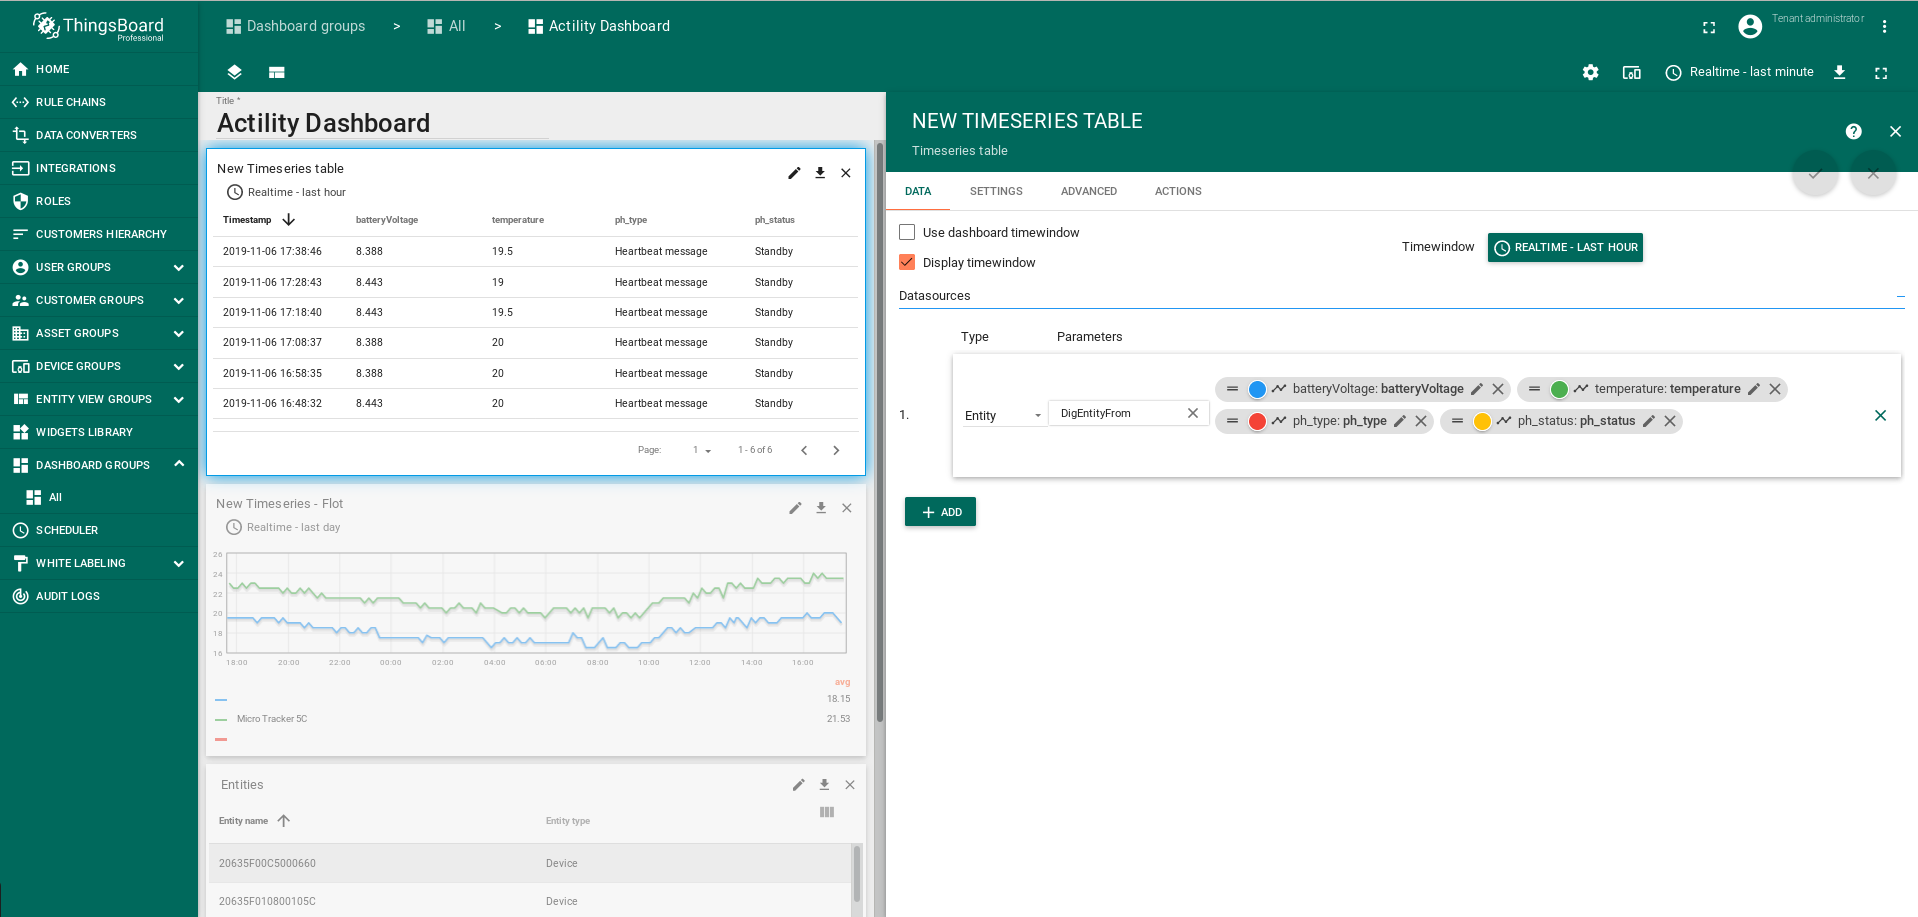Viewport: 1918px width, 917px height.
Task: Select entity row 20635F00C5000660
Action: [531, 863]
